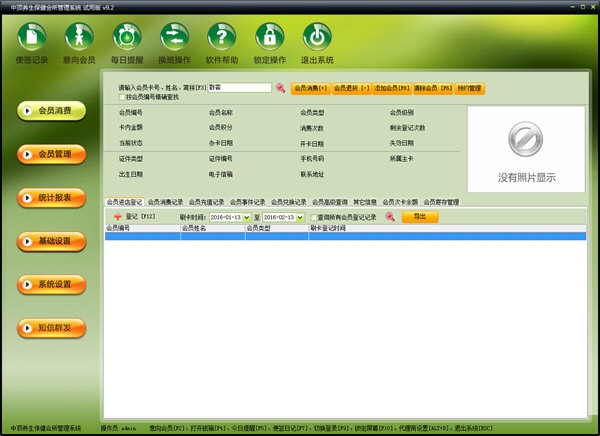Switch to the 会员事件记录 tab
The height and width of the screenshot is (436, 600).
pos(248,202)
